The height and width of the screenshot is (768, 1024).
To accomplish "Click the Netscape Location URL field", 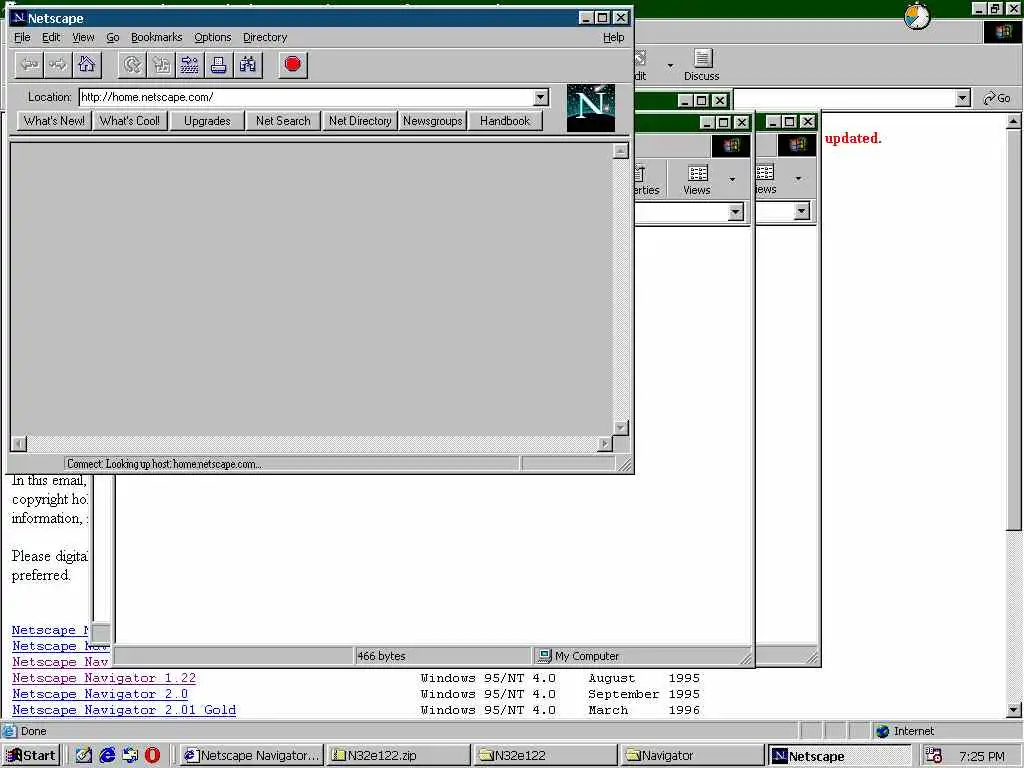I will [306, 97].
